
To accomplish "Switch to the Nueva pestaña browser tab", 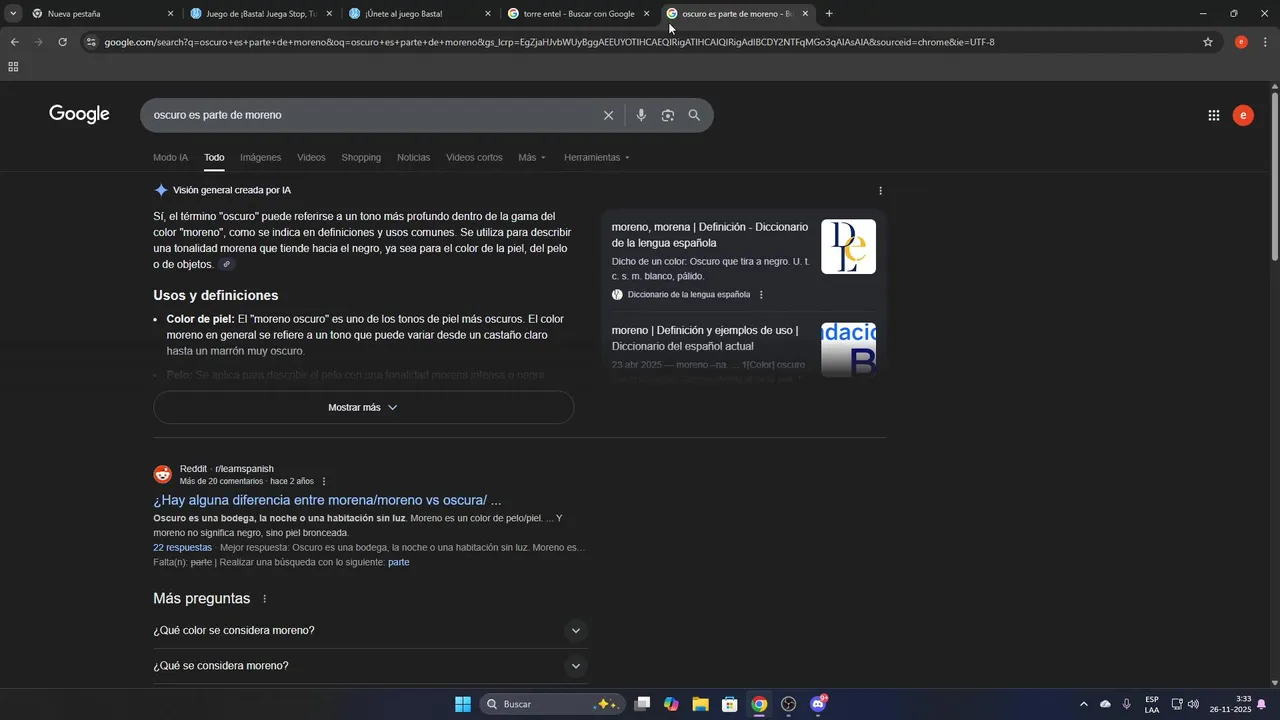I will 100,14.
